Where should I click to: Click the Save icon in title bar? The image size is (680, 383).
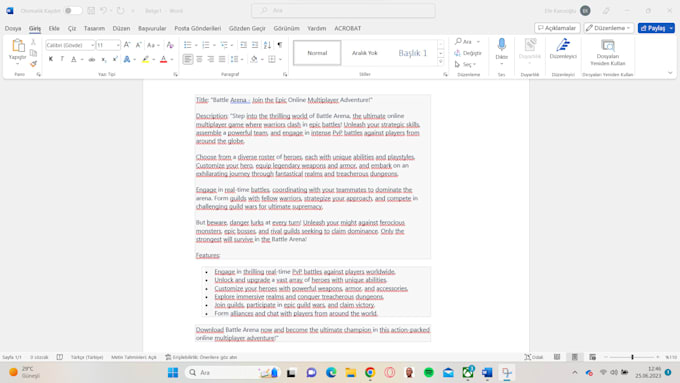(x=91, y=10)
